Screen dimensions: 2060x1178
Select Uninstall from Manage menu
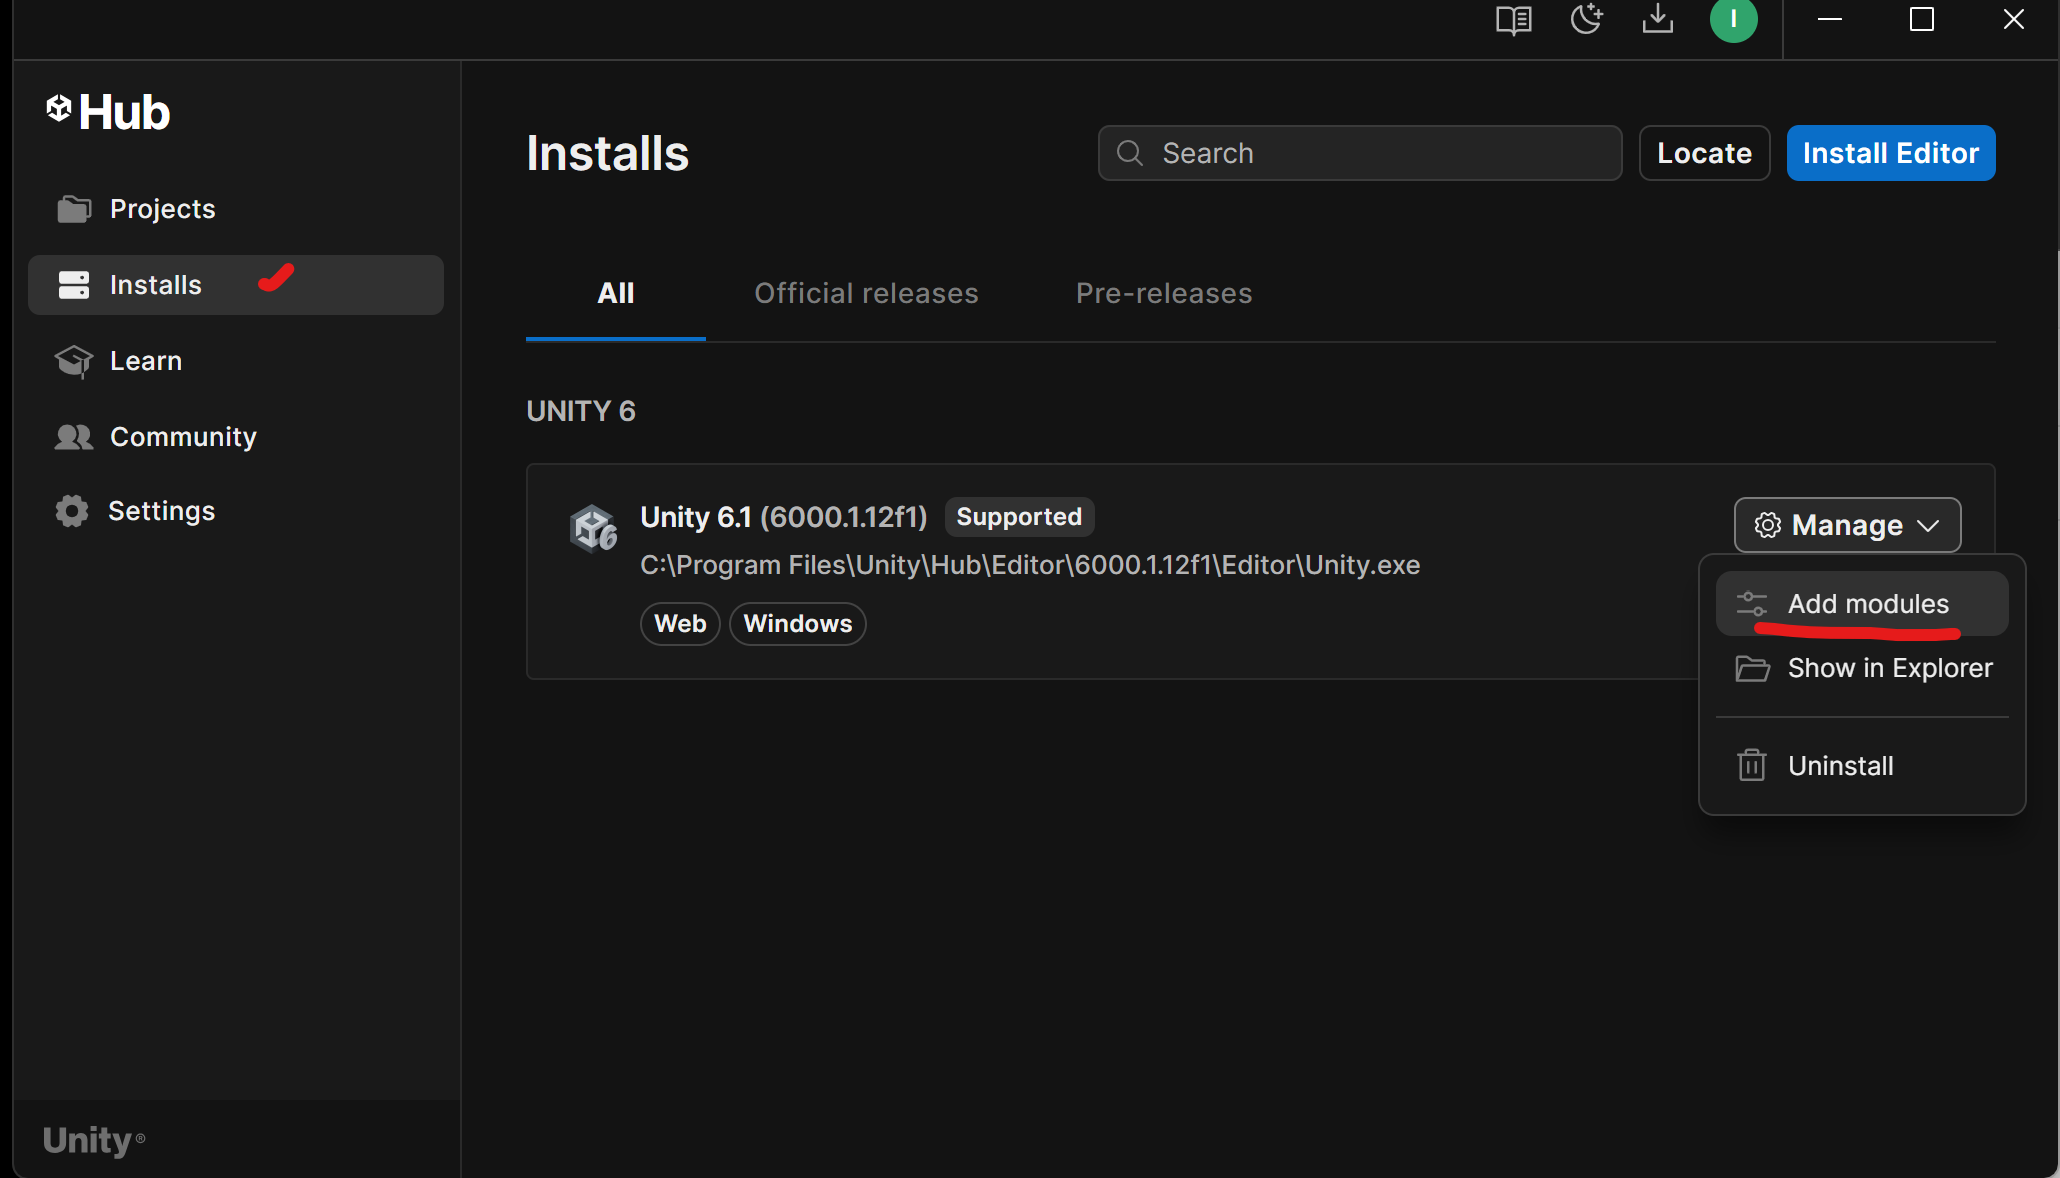(1840, 766)
